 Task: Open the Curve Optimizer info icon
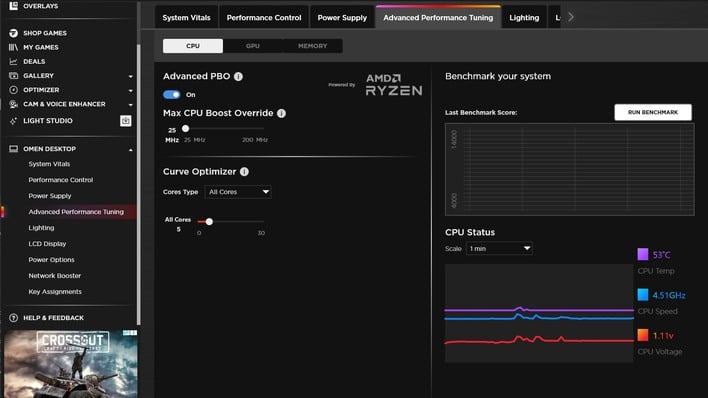click(x=244, y=172)
